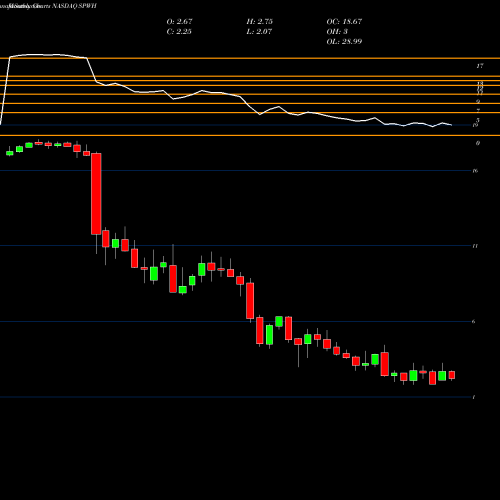Click the '11' price axis label

pyautogui.click(x=475, y=246)
